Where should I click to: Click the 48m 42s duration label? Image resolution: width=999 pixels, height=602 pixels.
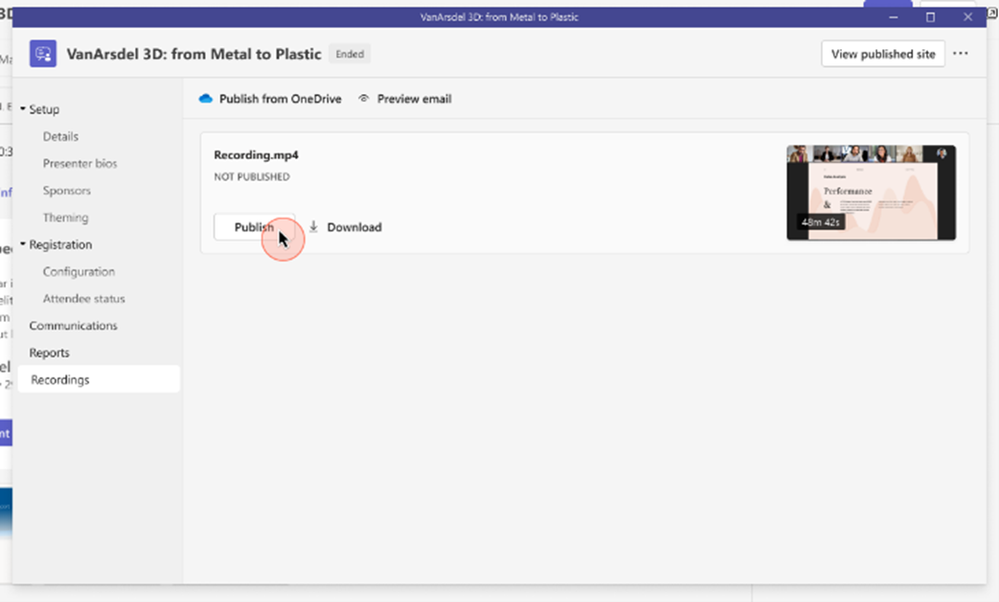pos(821,222)
